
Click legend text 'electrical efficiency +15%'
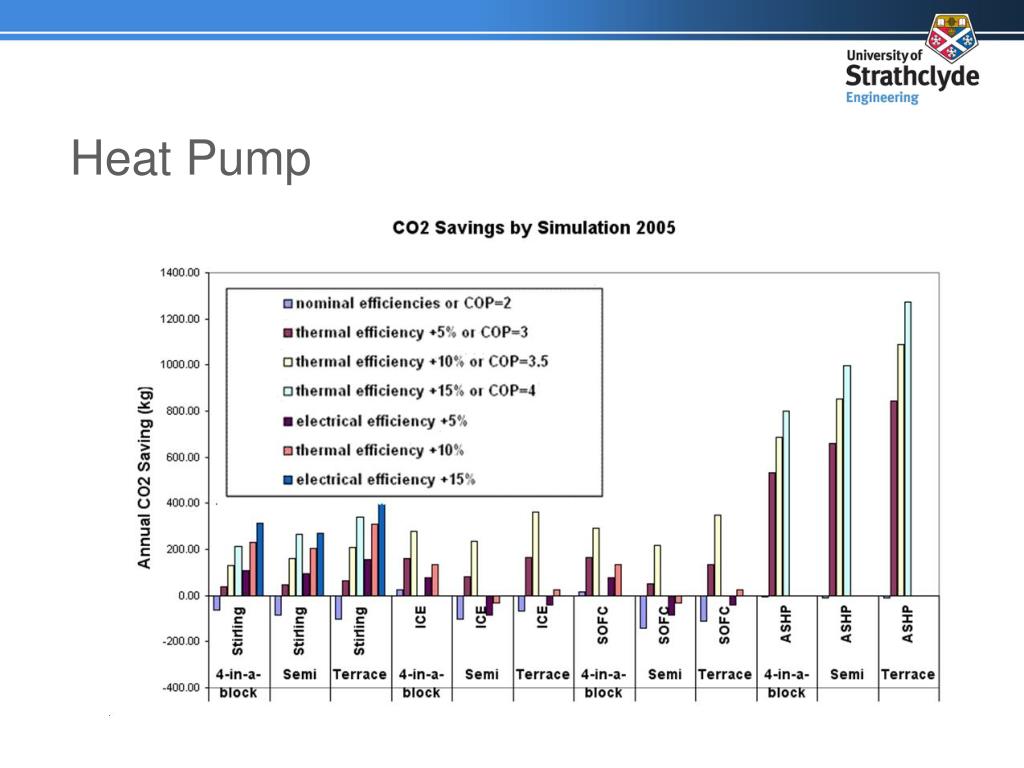point(386,480)
